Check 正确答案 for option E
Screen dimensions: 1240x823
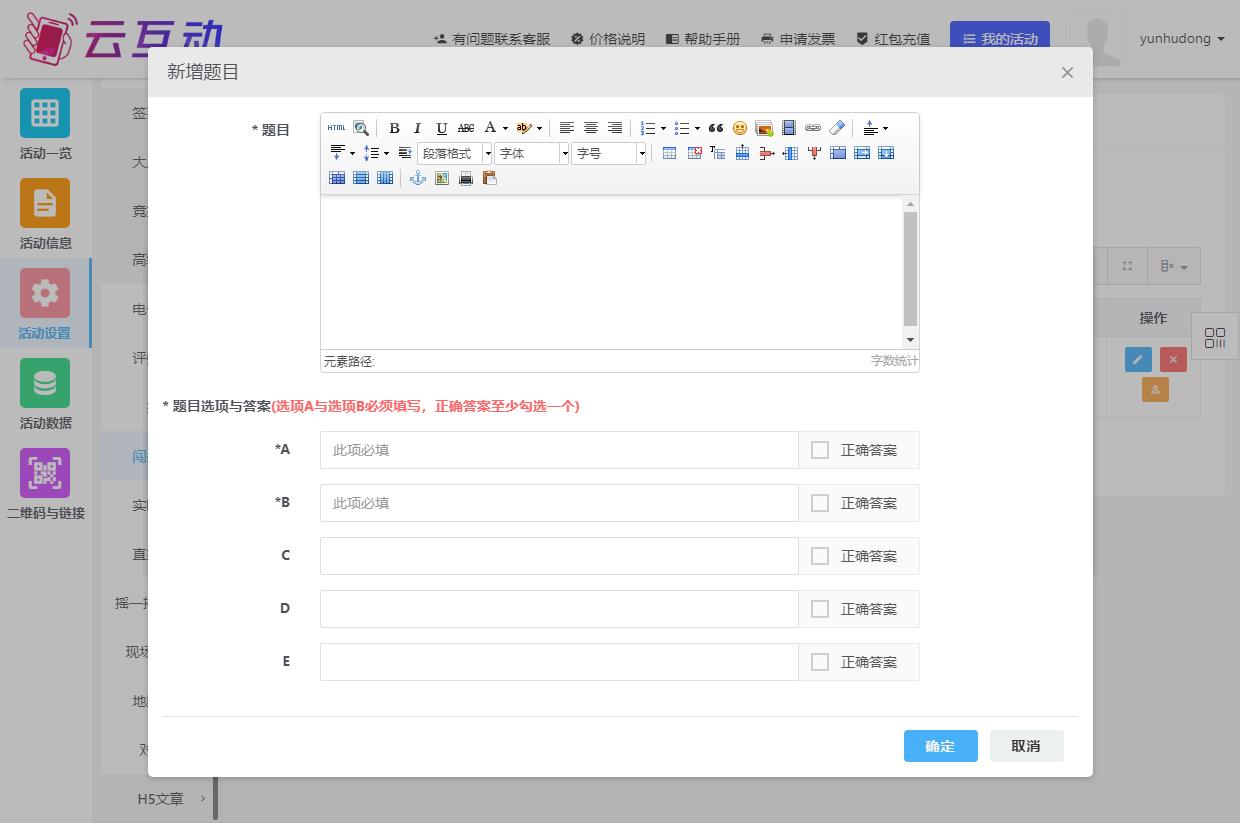point(820,662)
